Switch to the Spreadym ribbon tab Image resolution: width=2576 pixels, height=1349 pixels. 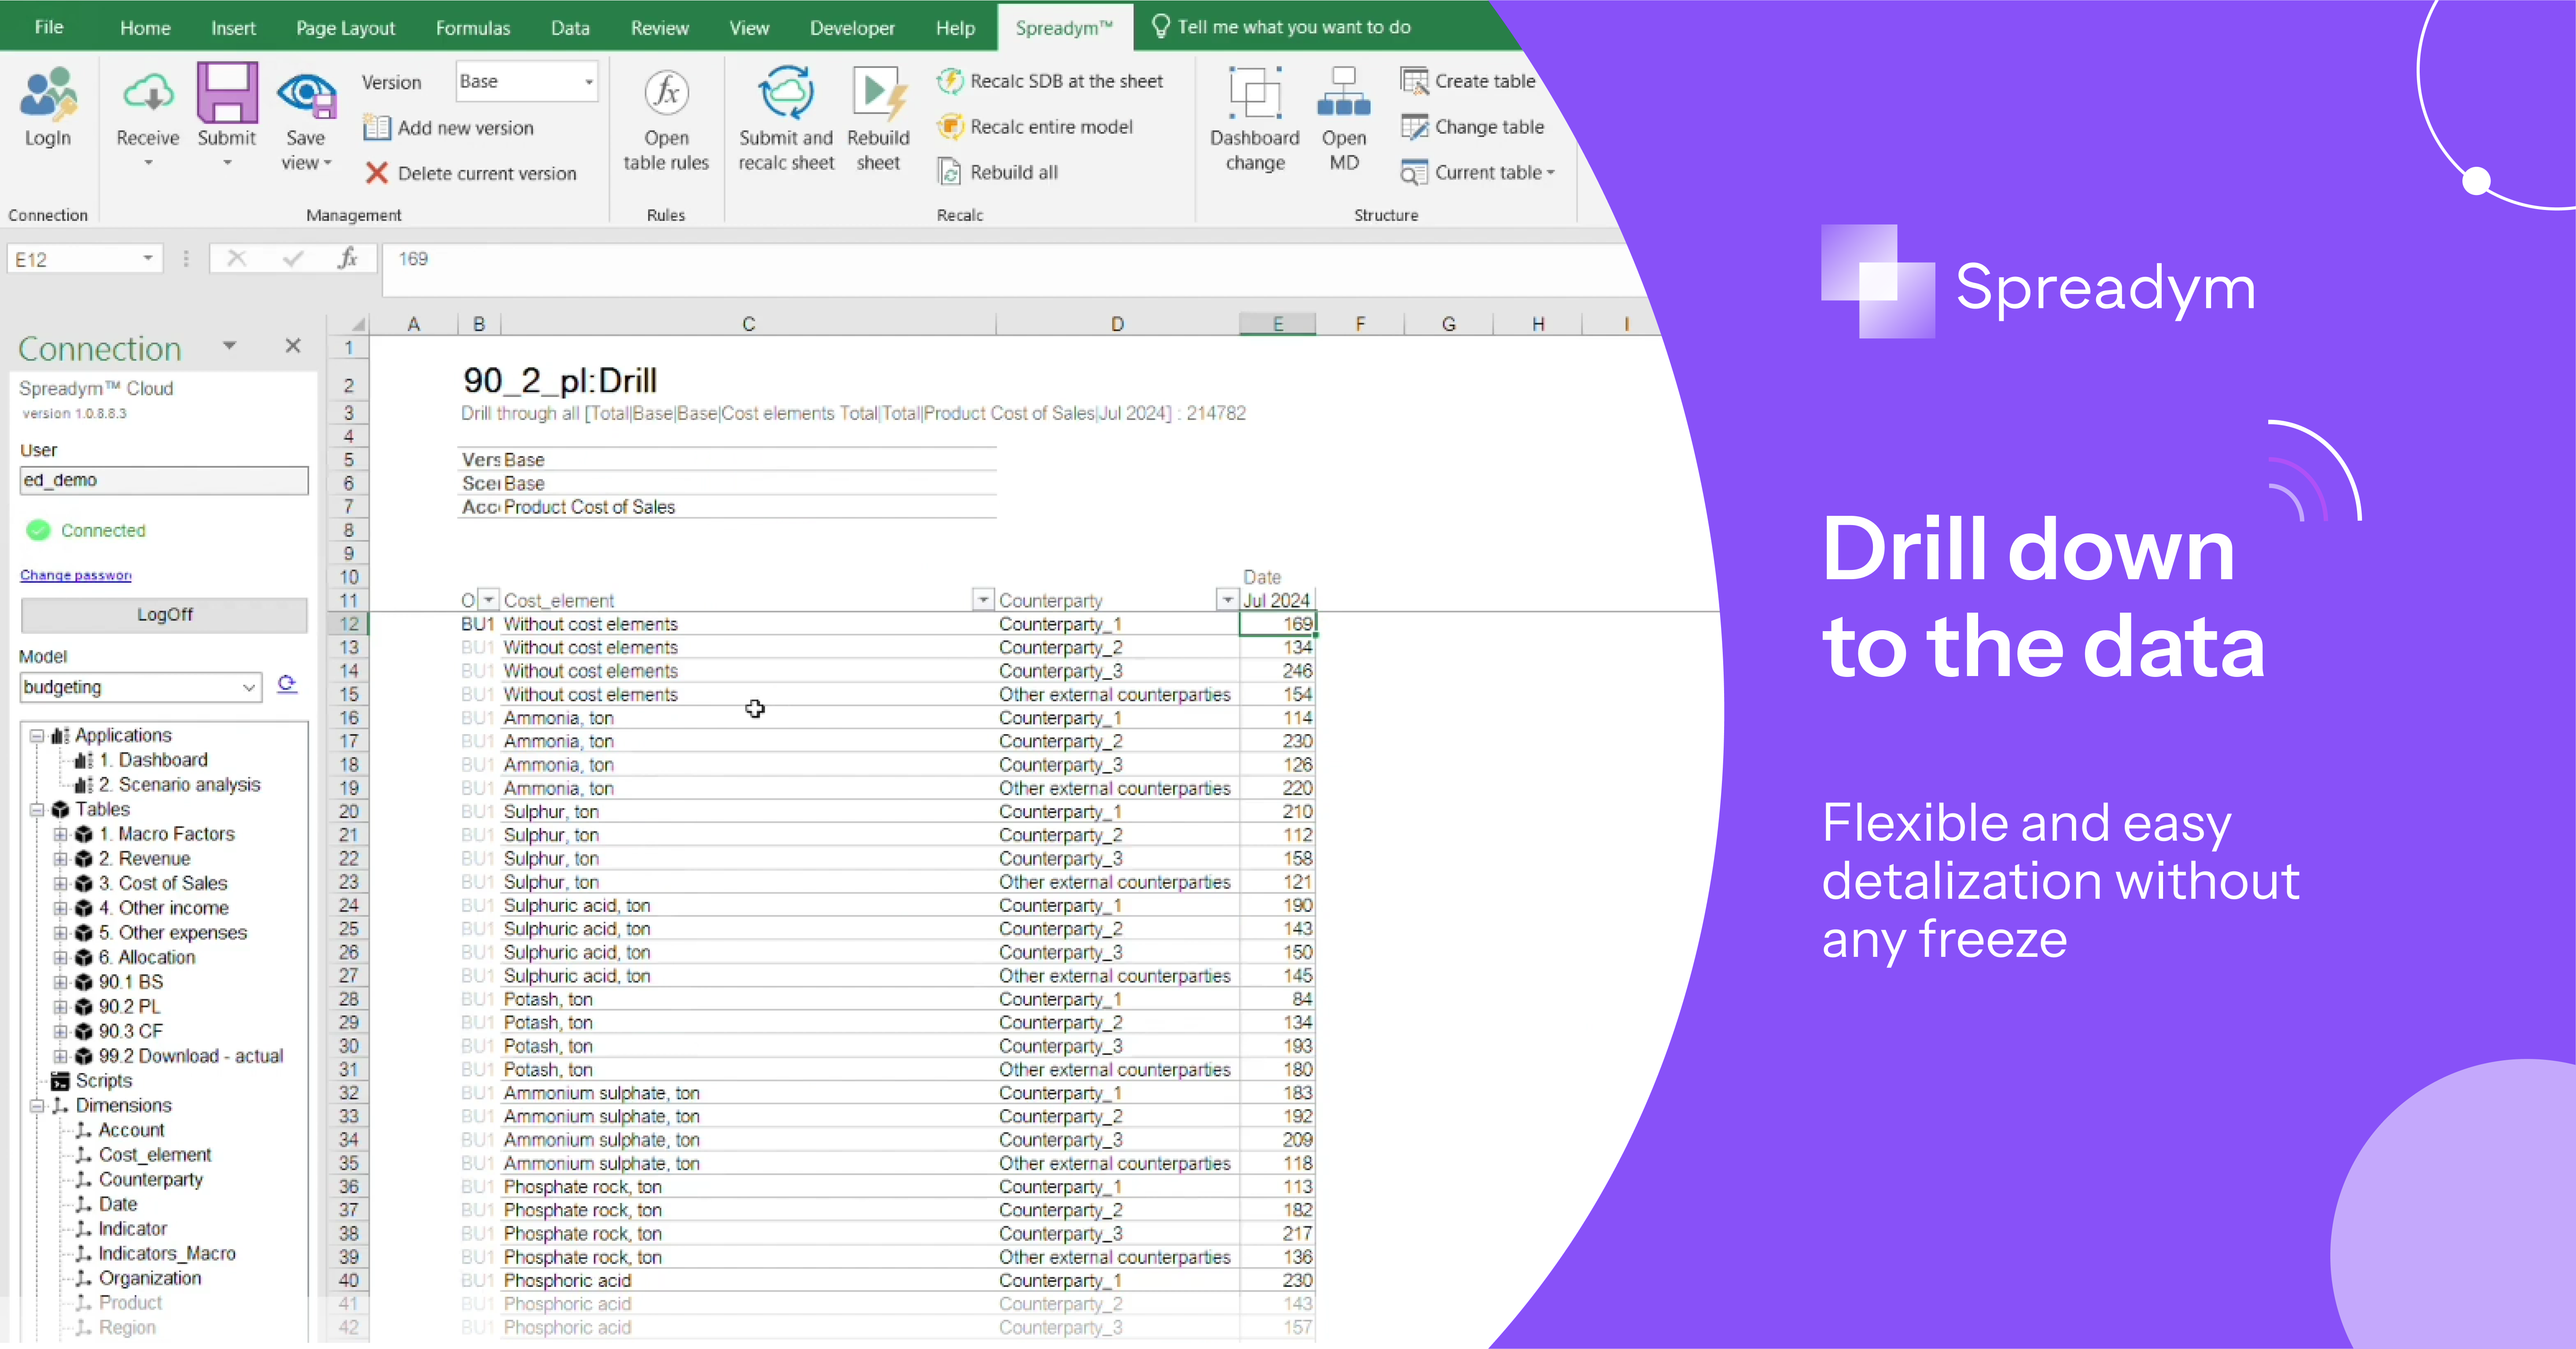(x=1064, y=27)
